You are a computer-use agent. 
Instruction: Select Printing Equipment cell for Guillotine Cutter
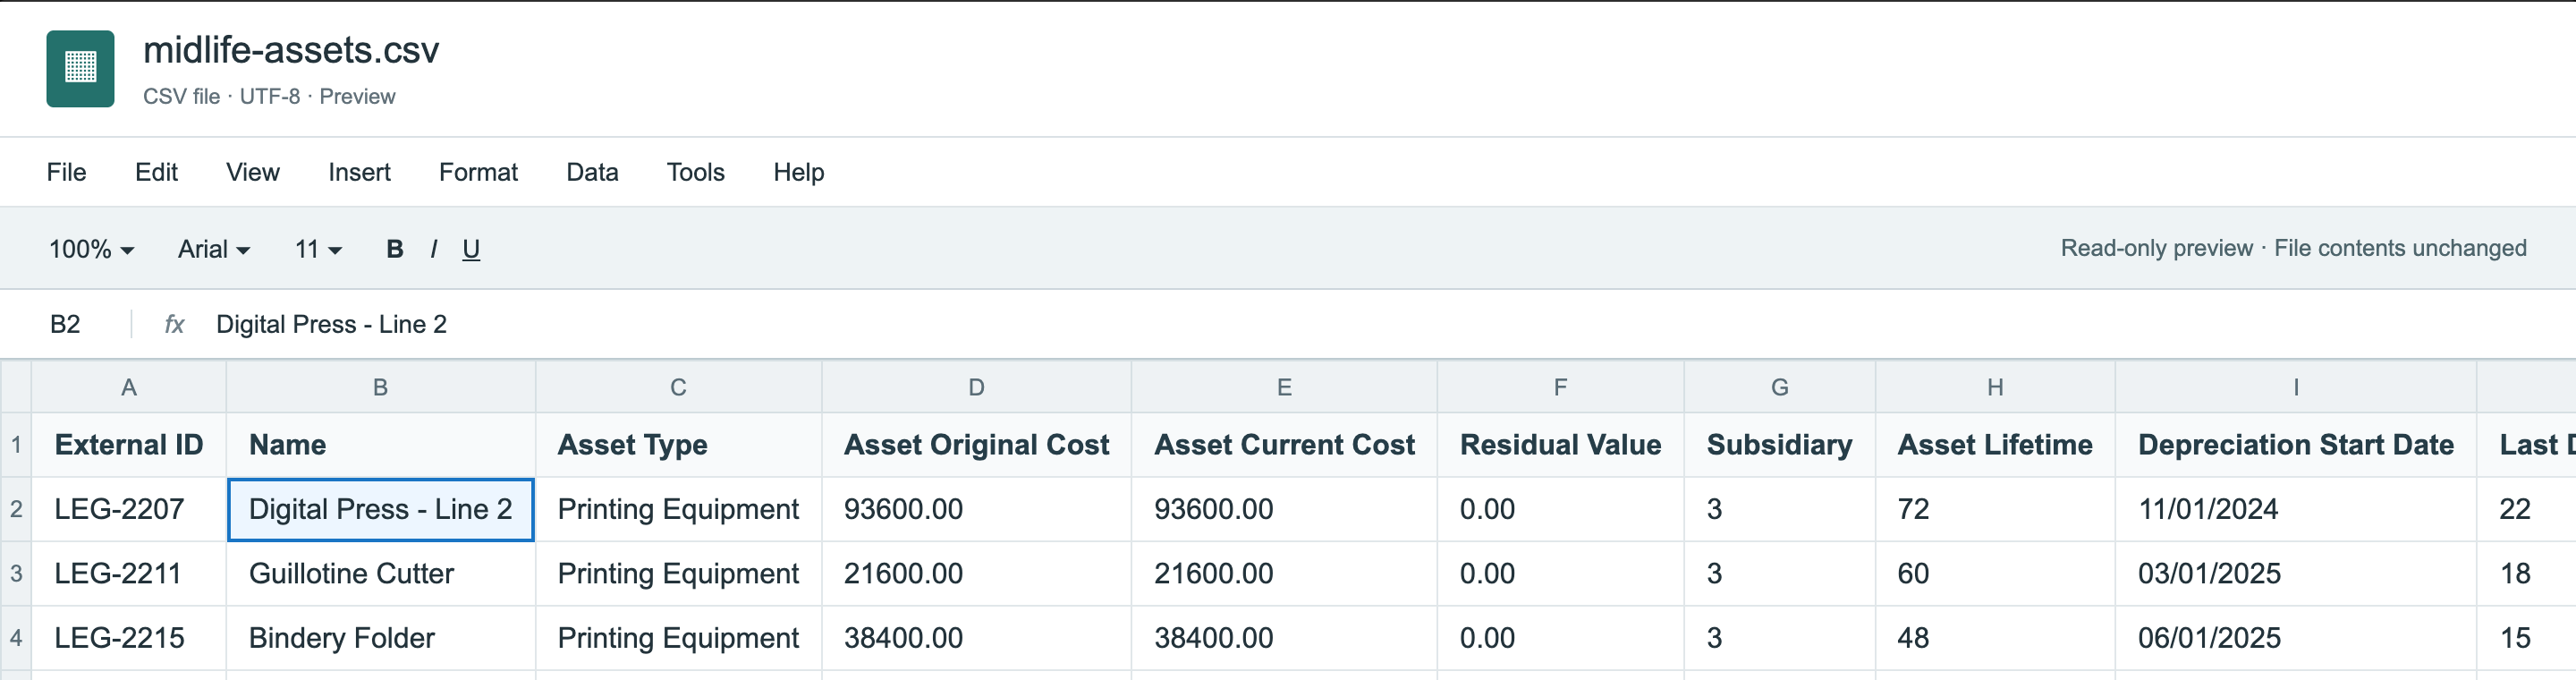coord(678,574)
